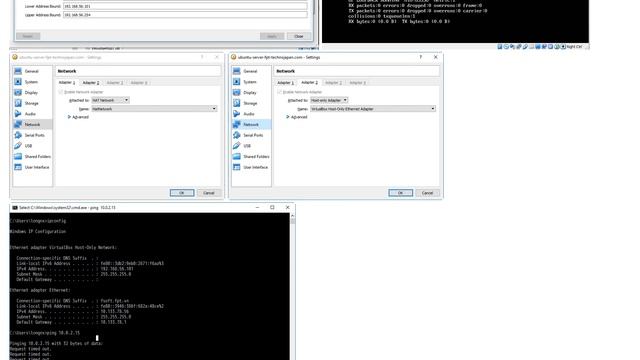Maximize the cmd.exe ping window
Image resolution: width=640 pixels, height=360 pixels.
272,207
